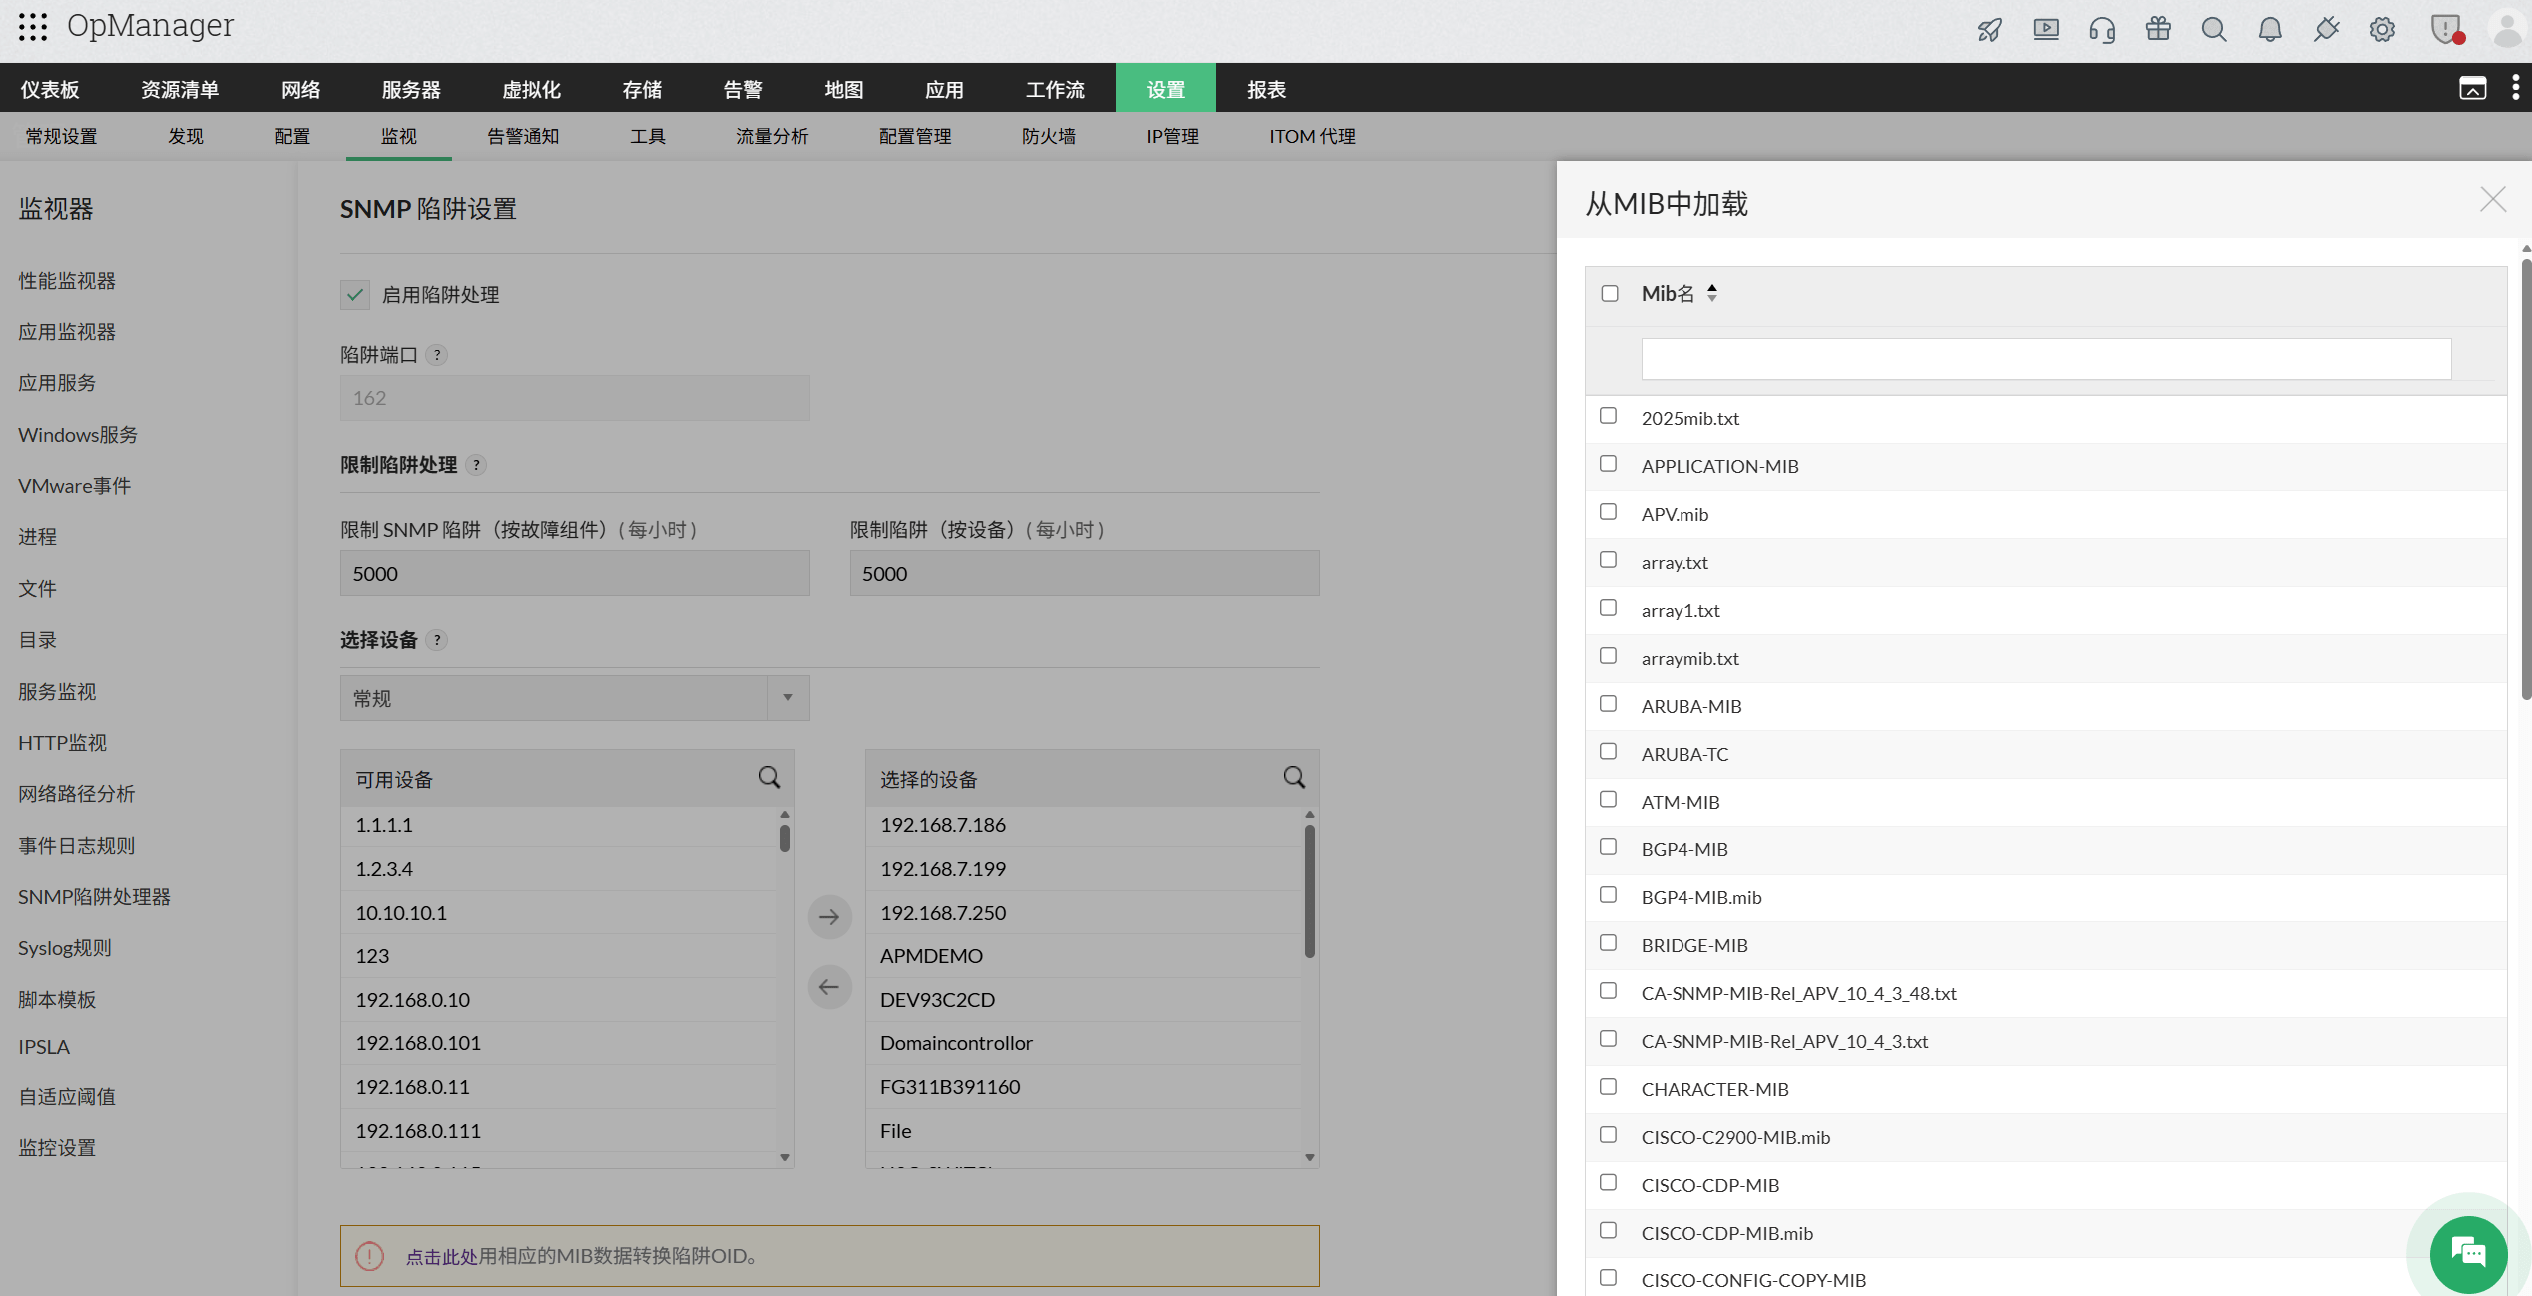Open the gift box icon
This screenshot has width=2532, height=1296.
(x=2158, y=29)
